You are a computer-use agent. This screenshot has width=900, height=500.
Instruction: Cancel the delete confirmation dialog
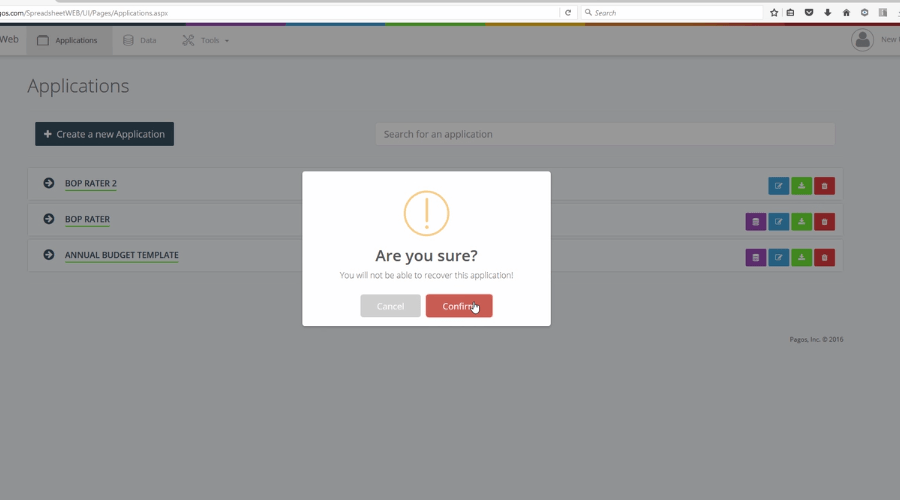390,306
